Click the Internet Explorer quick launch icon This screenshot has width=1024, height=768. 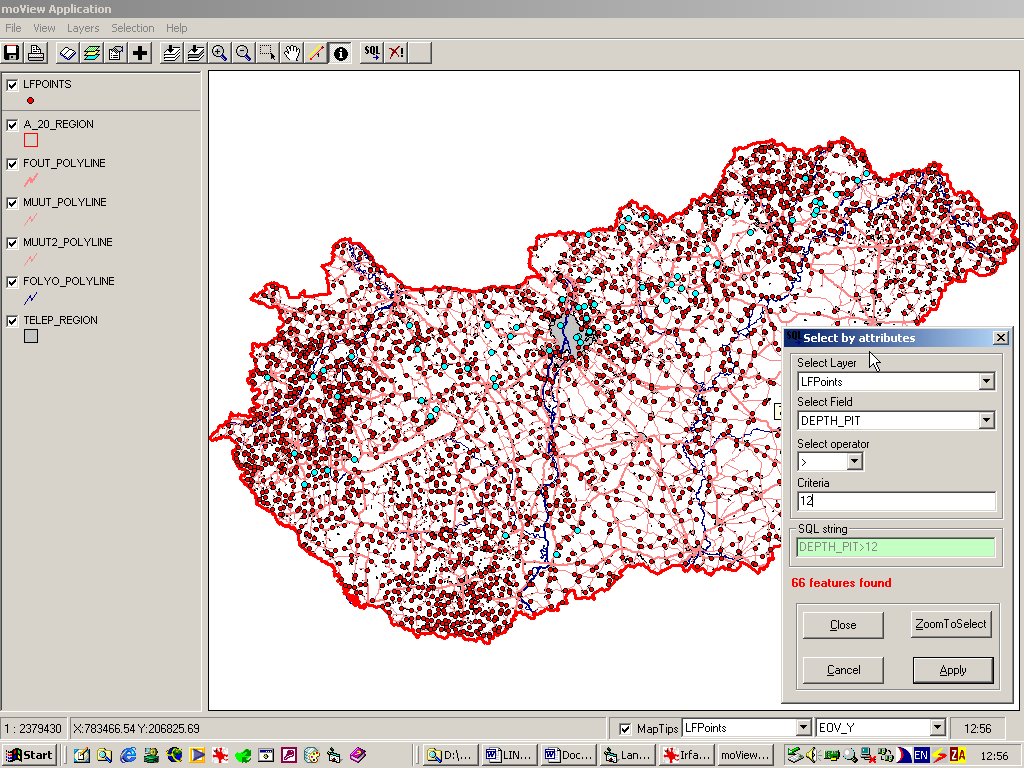click(128, 756)
